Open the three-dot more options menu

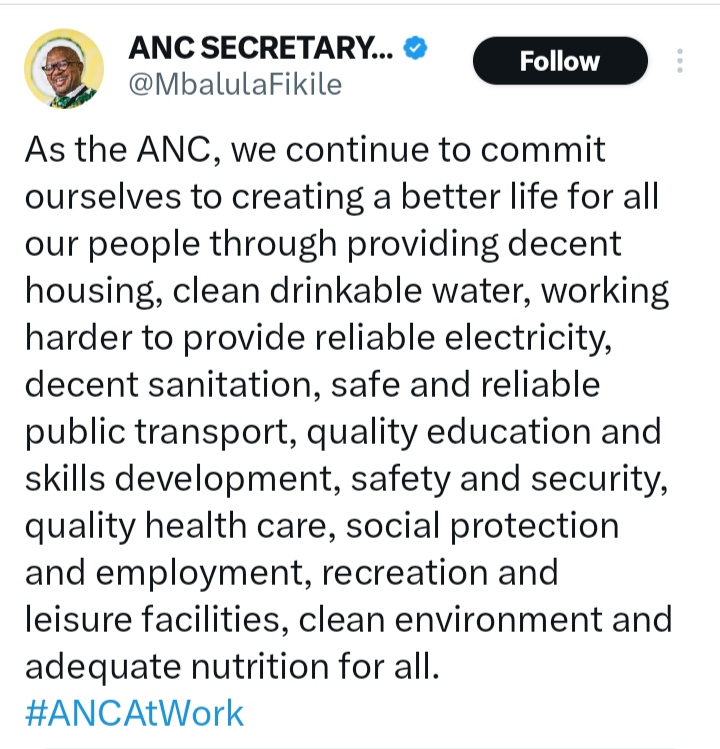pyautogui.click(x=679, y=61)
